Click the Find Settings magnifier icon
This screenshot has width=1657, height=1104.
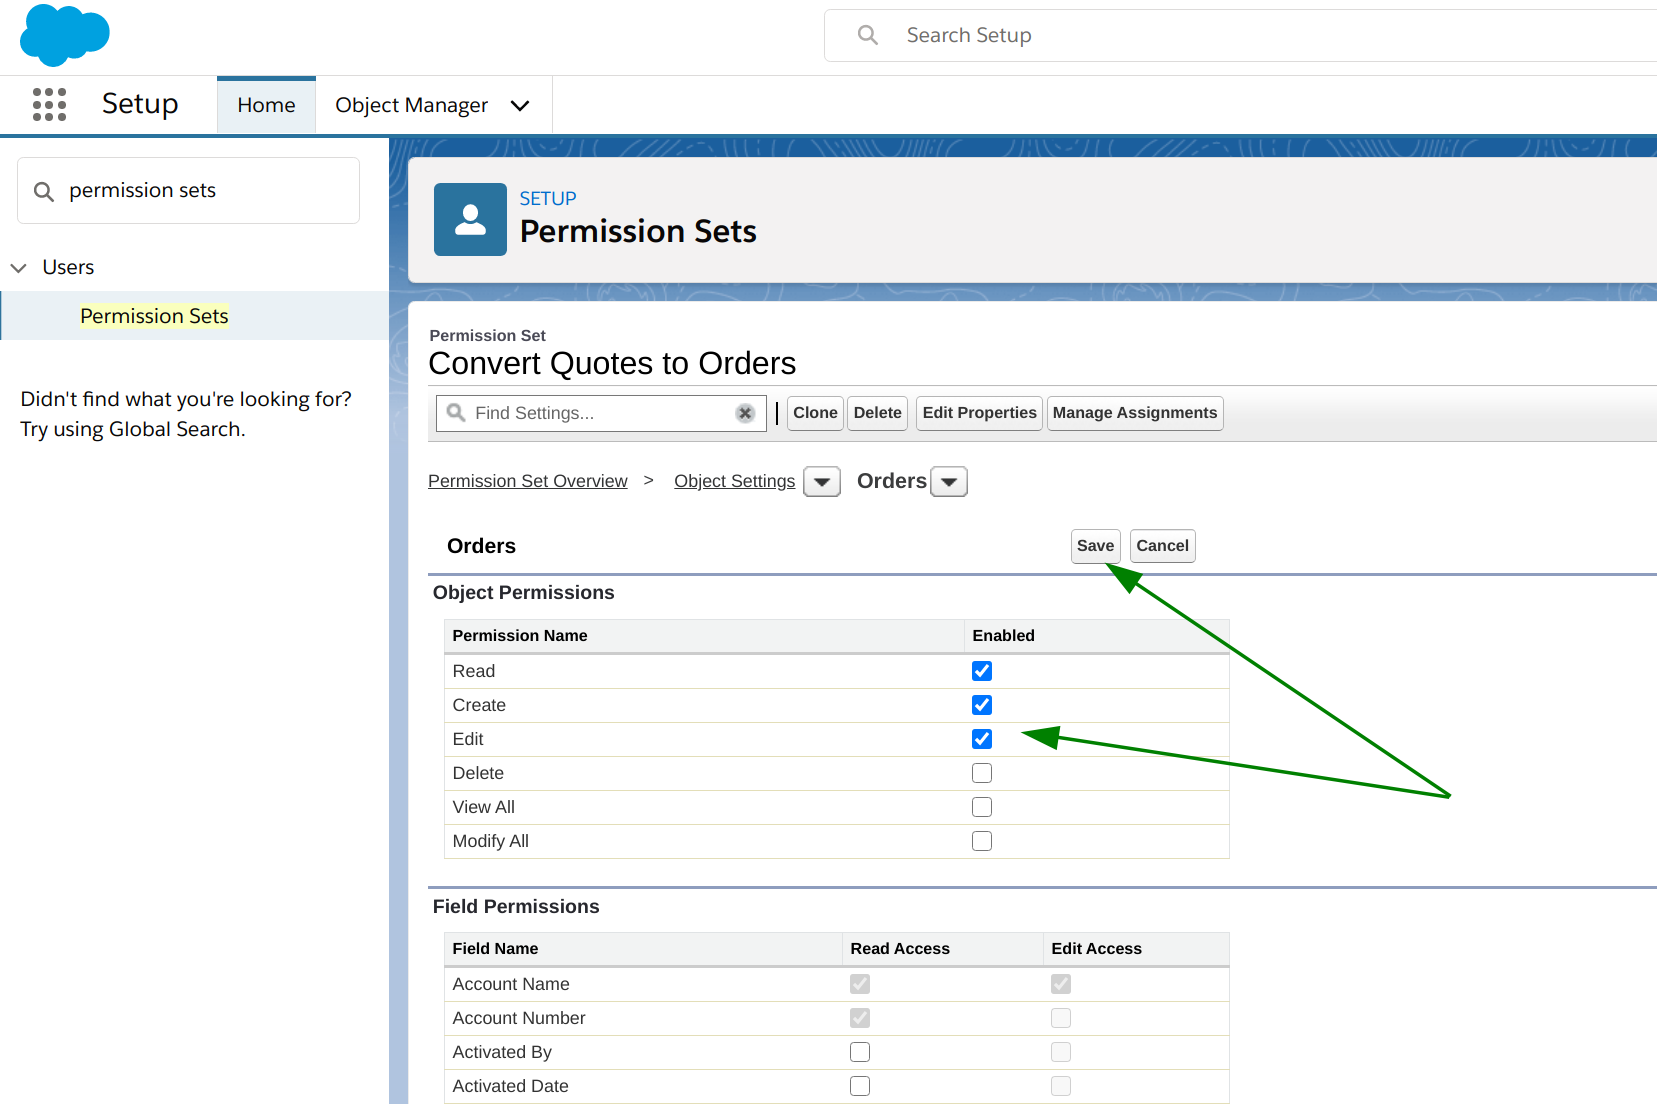[456, 413]
